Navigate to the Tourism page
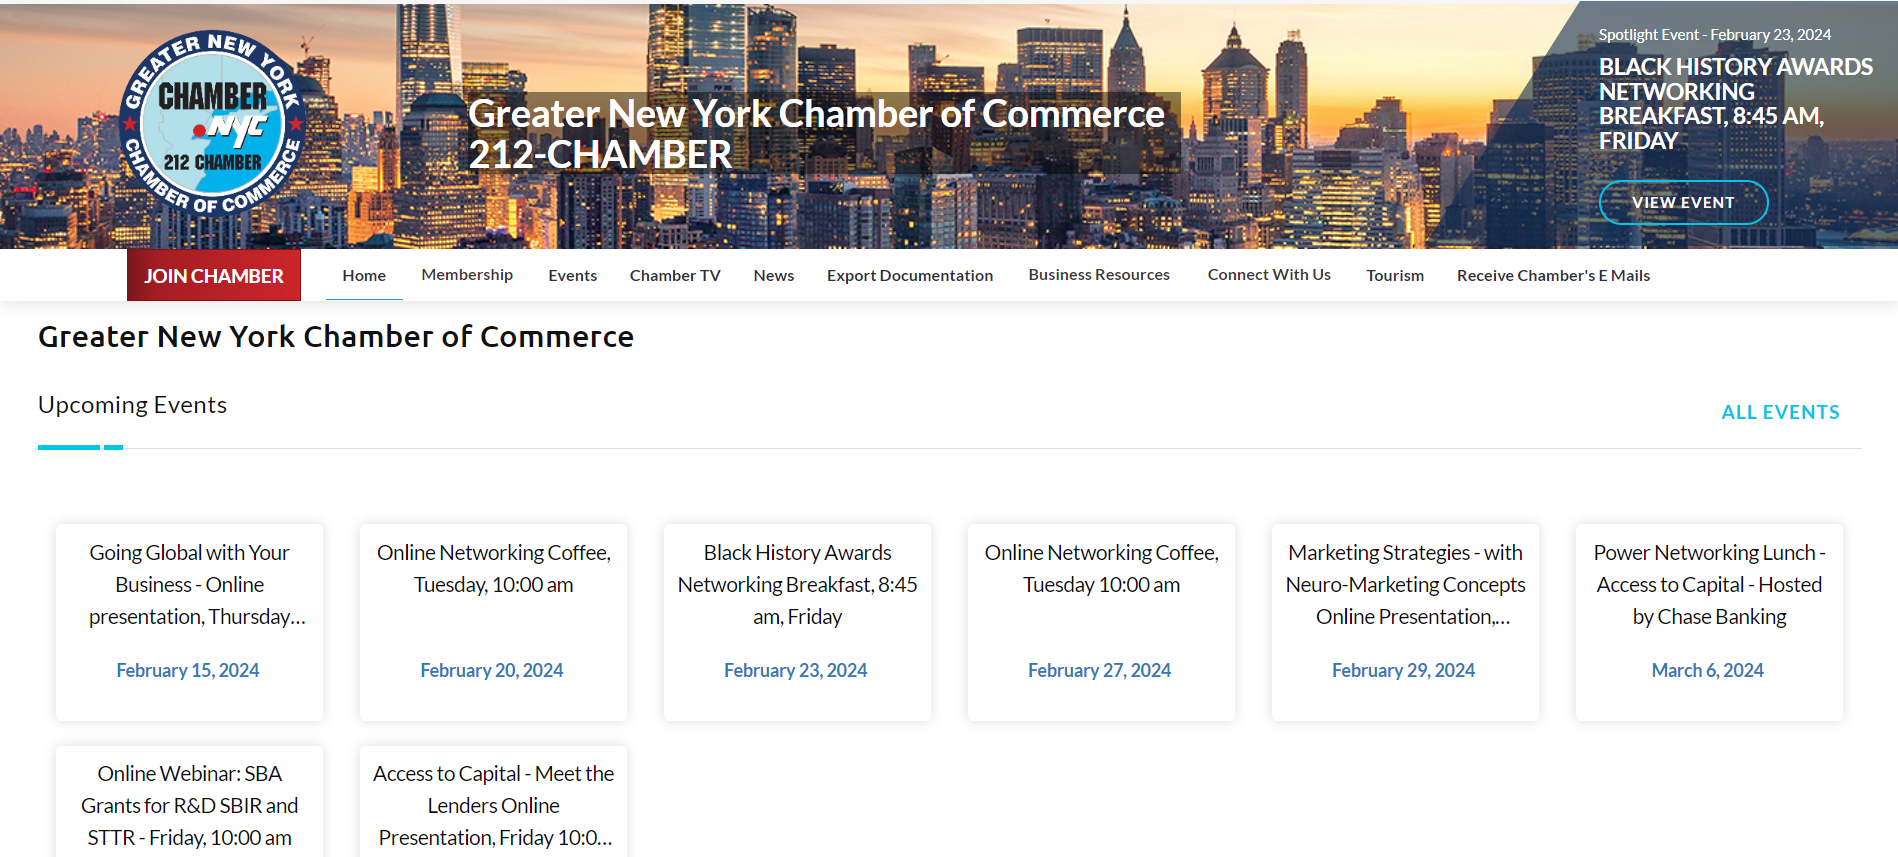The width and height of the screenshot is (1898, 857). (x=1394, y=276)
